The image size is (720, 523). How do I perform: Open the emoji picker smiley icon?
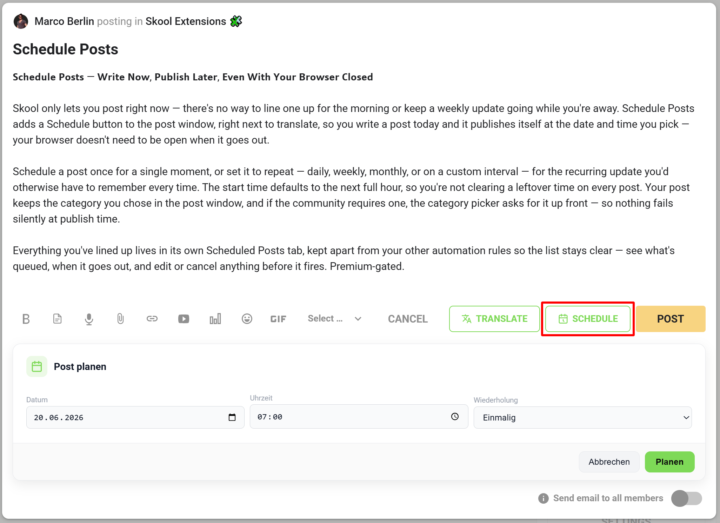247,319
